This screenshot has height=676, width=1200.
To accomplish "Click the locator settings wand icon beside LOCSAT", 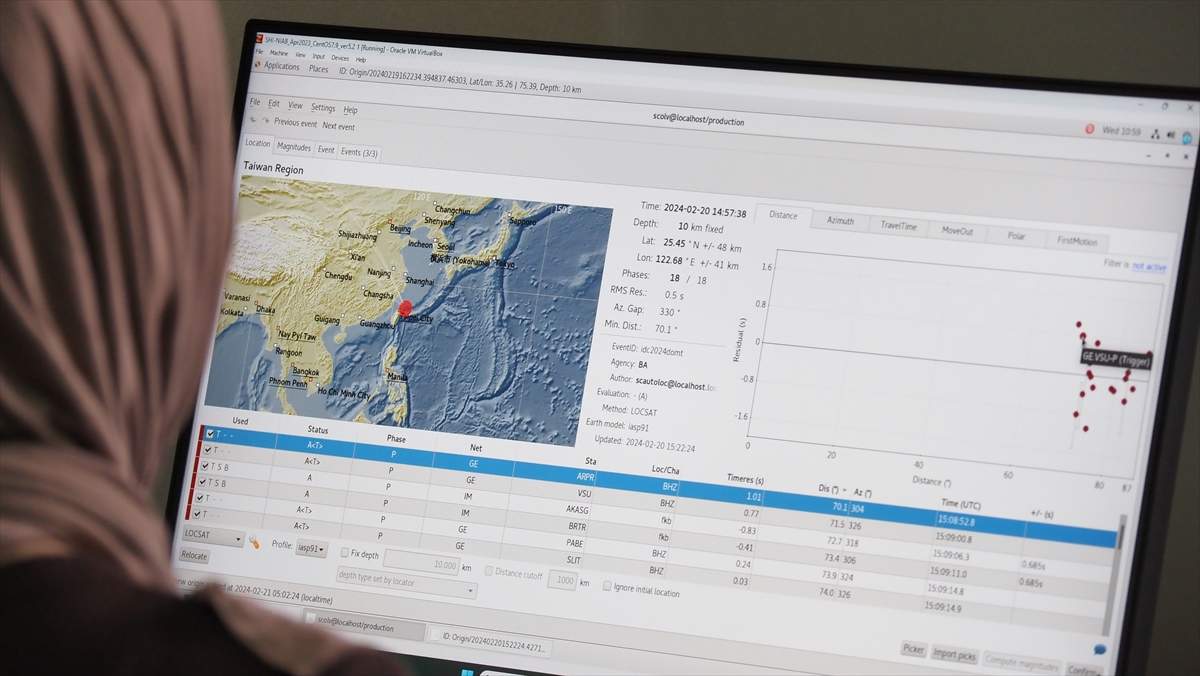I will (254, 542).
